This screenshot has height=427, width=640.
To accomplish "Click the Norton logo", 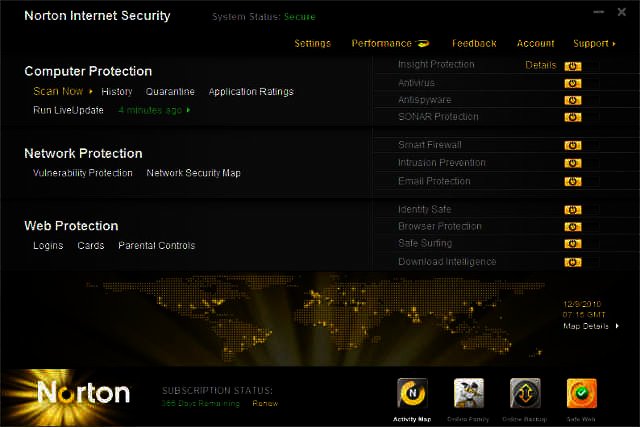I will tap(84, 392).
